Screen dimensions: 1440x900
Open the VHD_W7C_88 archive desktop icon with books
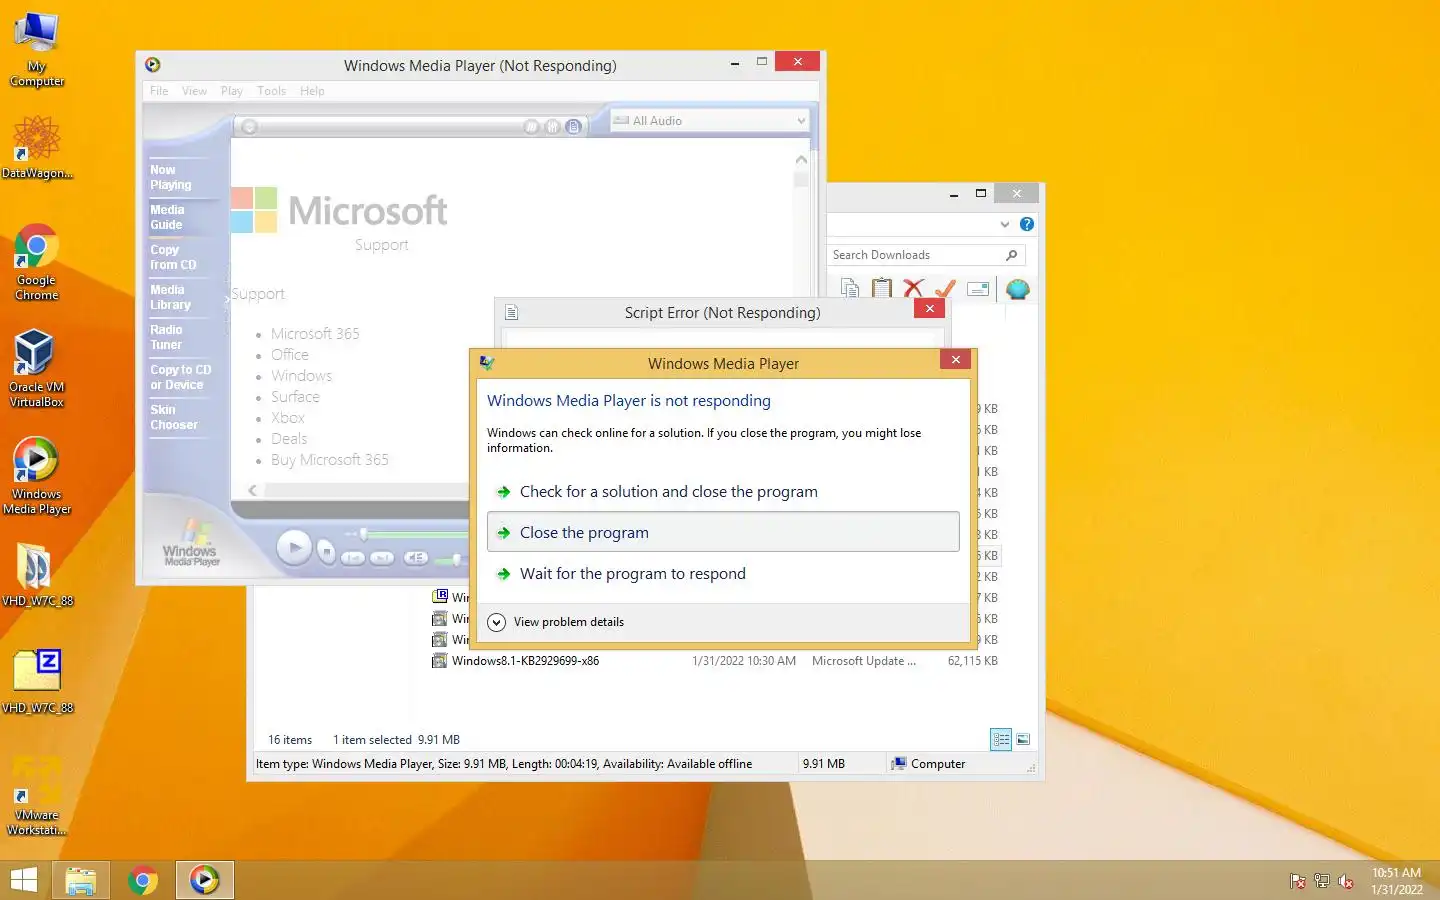[x=37, y=574]
